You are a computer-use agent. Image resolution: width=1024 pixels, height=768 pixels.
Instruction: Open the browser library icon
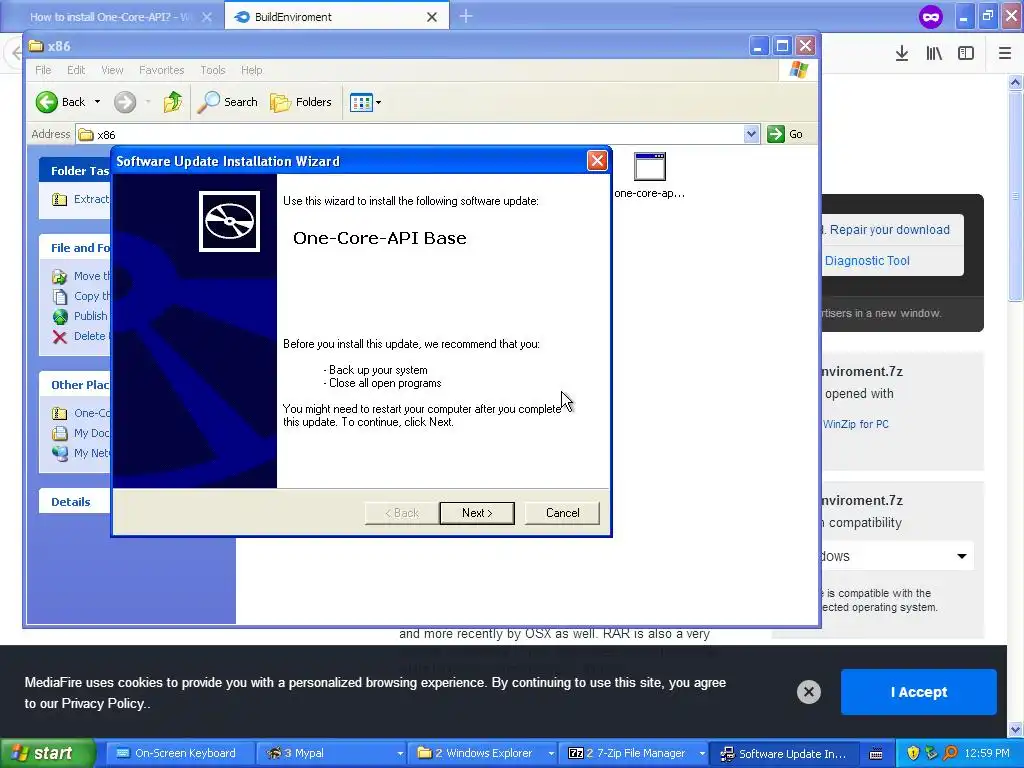pyautogui.click(x=934, y=54)
